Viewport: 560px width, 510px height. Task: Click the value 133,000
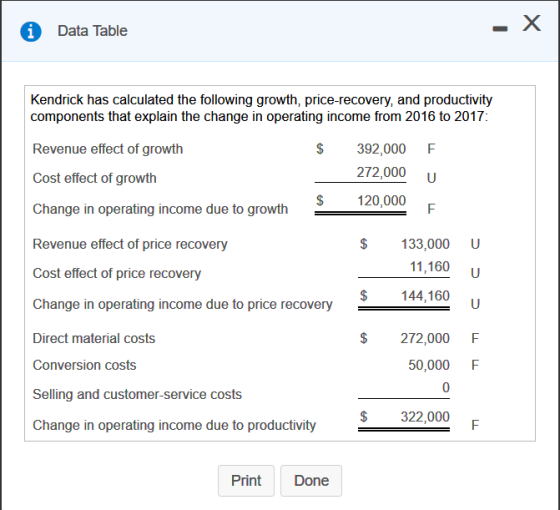tap(425, 244)
